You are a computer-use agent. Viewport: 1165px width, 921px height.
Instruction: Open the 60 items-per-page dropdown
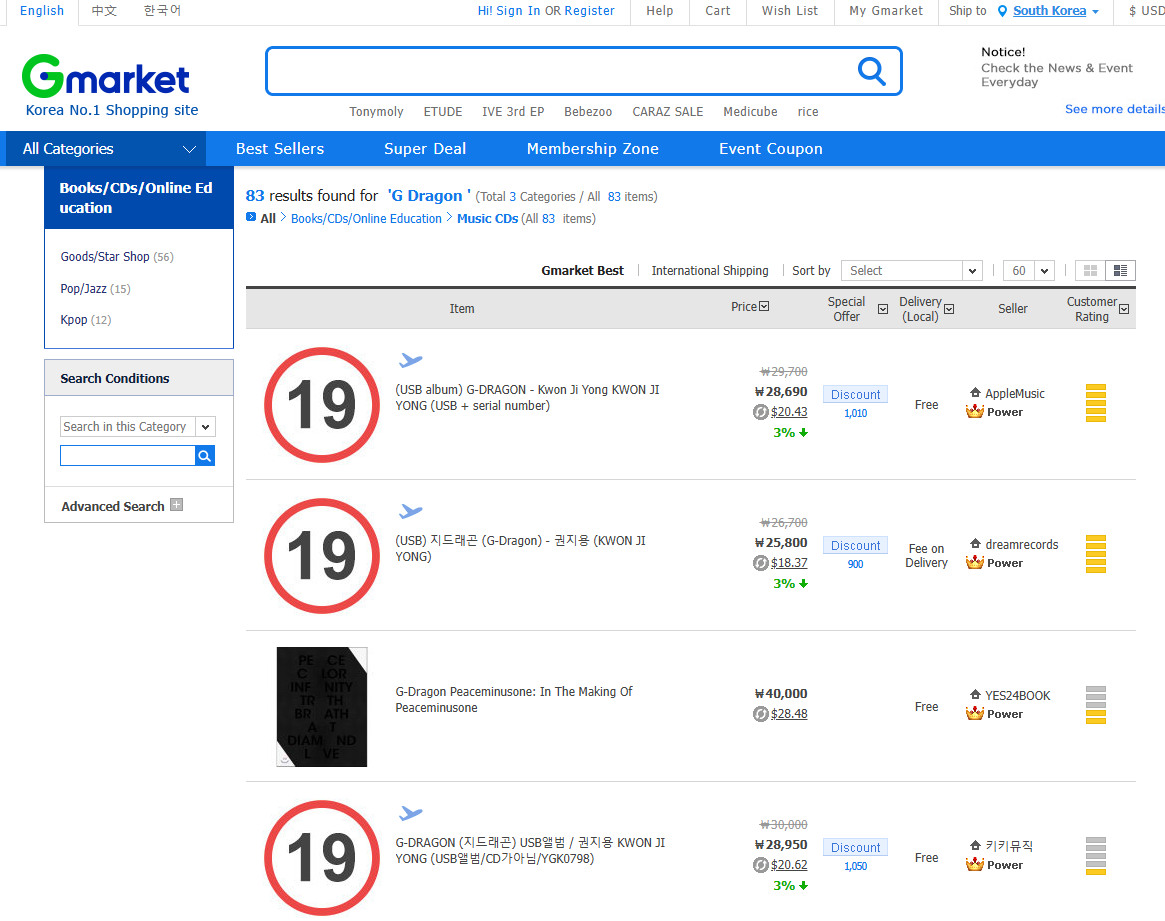[x=1029, y=271]
